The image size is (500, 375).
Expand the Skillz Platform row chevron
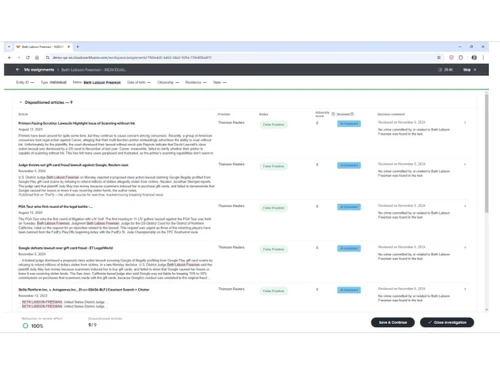[x=465, y=289]
